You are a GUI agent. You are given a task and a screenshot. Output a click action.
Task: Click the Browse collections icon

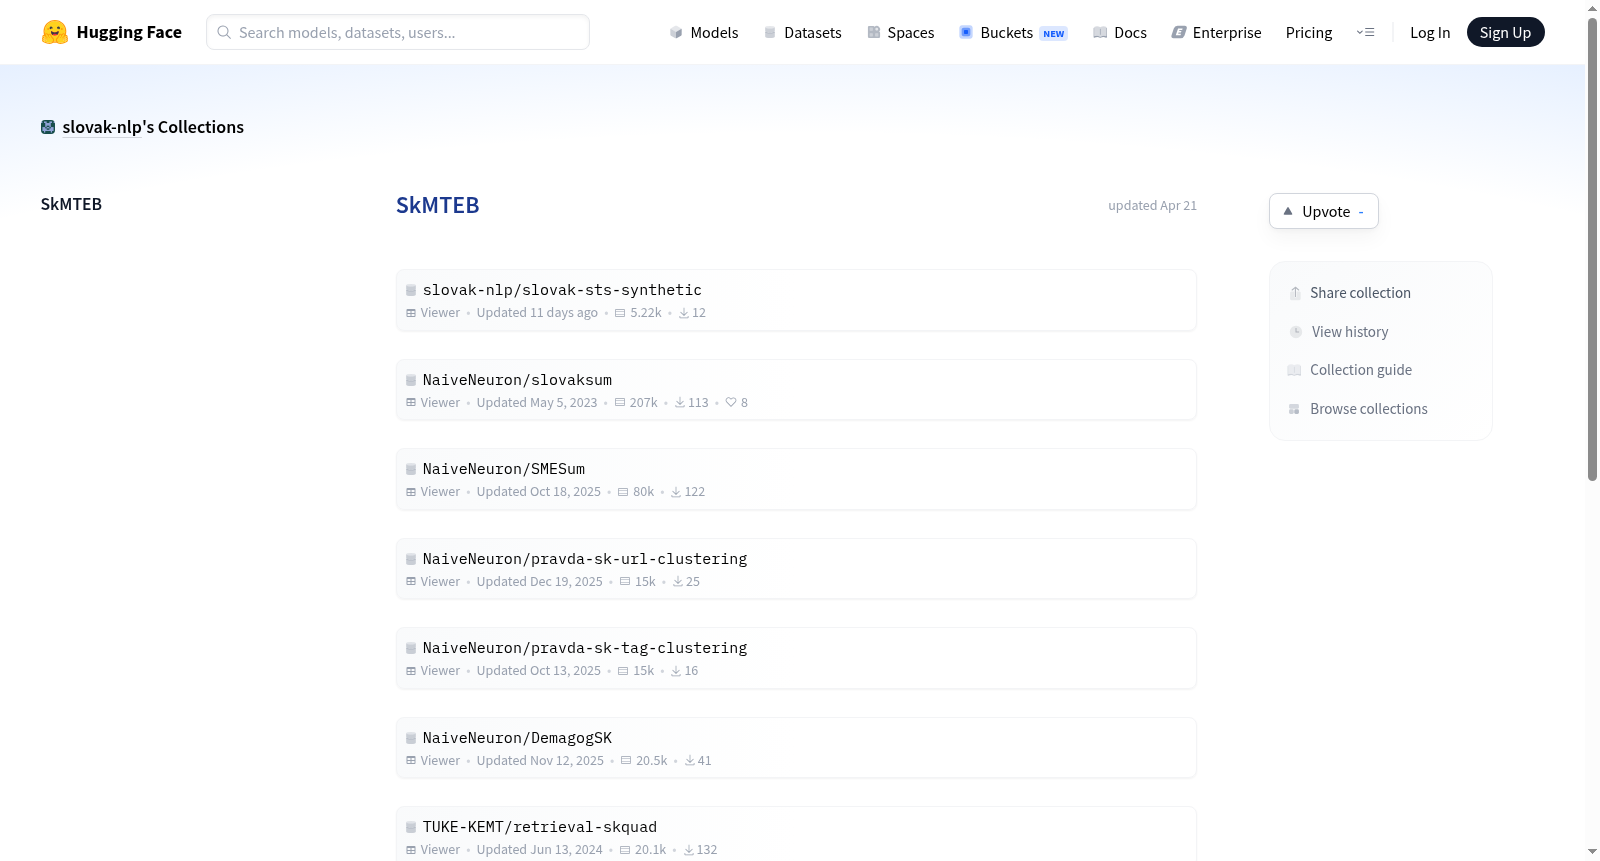coord(1294,409)
